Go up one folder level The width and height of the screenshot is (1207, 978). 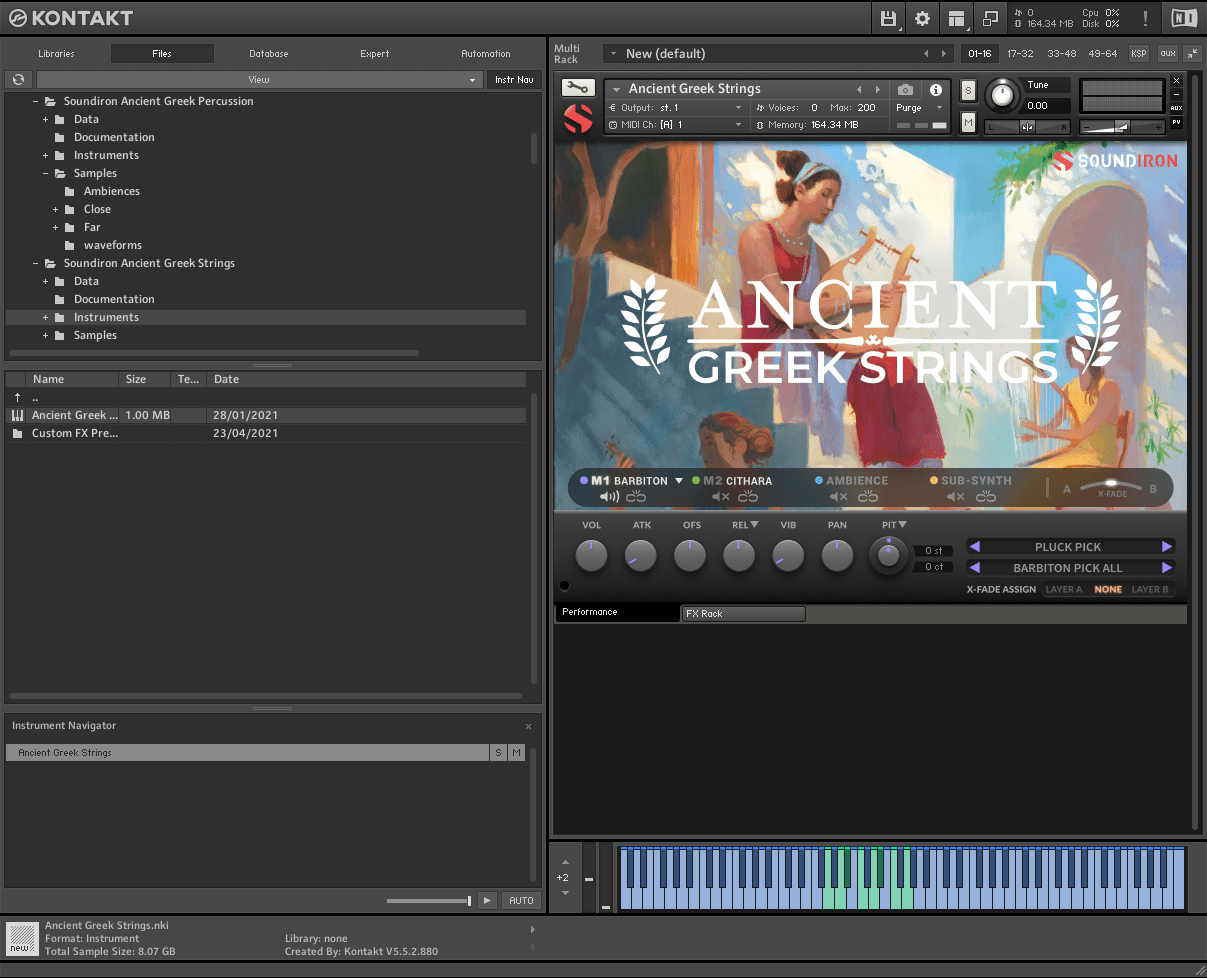(x=18, y=397)
